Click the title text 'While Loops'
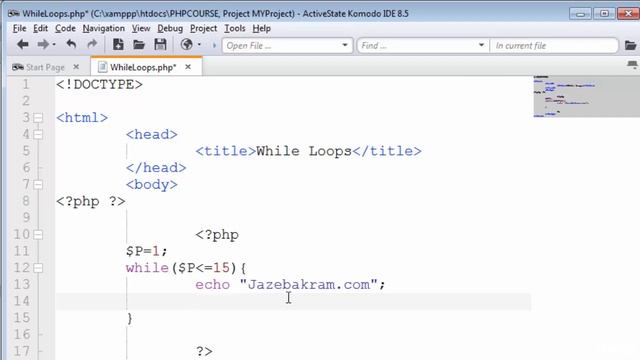The height and width of the screenshot is (360, 640). pyautogui.click(x=304, y=151)
